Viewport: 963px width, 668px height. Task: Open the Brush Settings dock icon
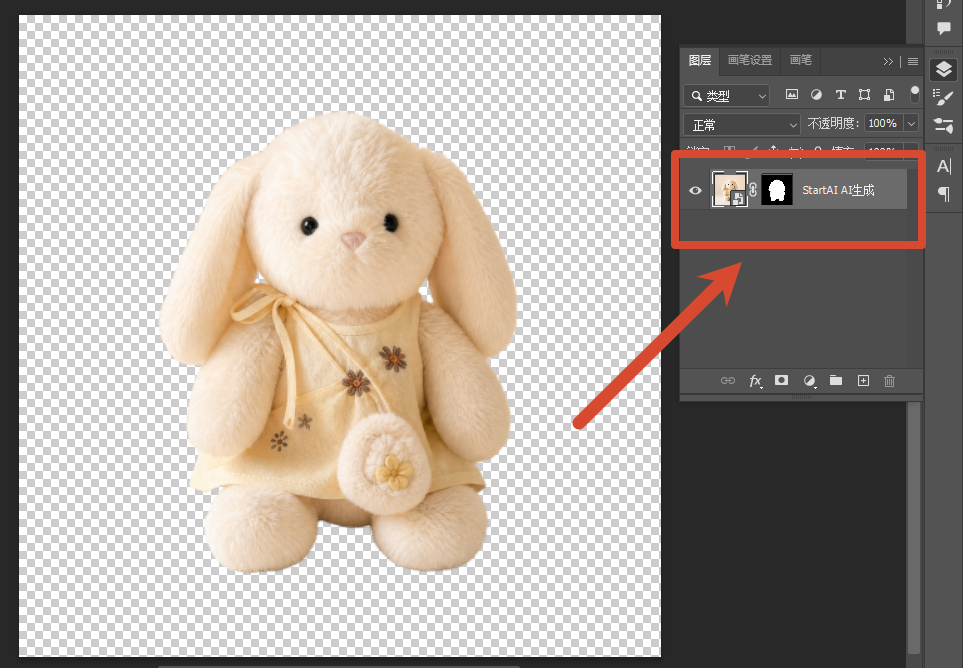(x=943, y=97)
